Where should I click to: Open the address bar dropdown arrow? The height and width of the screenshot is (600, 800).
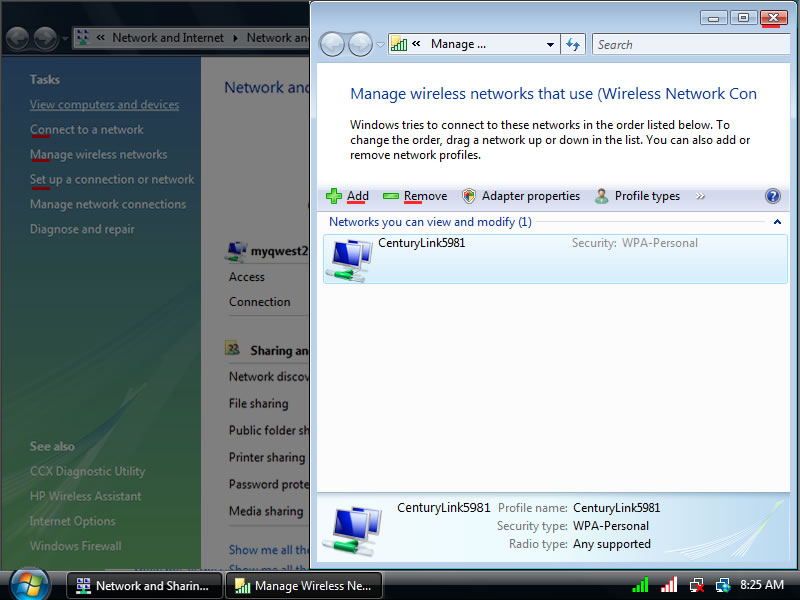click(x=550, y=44)
